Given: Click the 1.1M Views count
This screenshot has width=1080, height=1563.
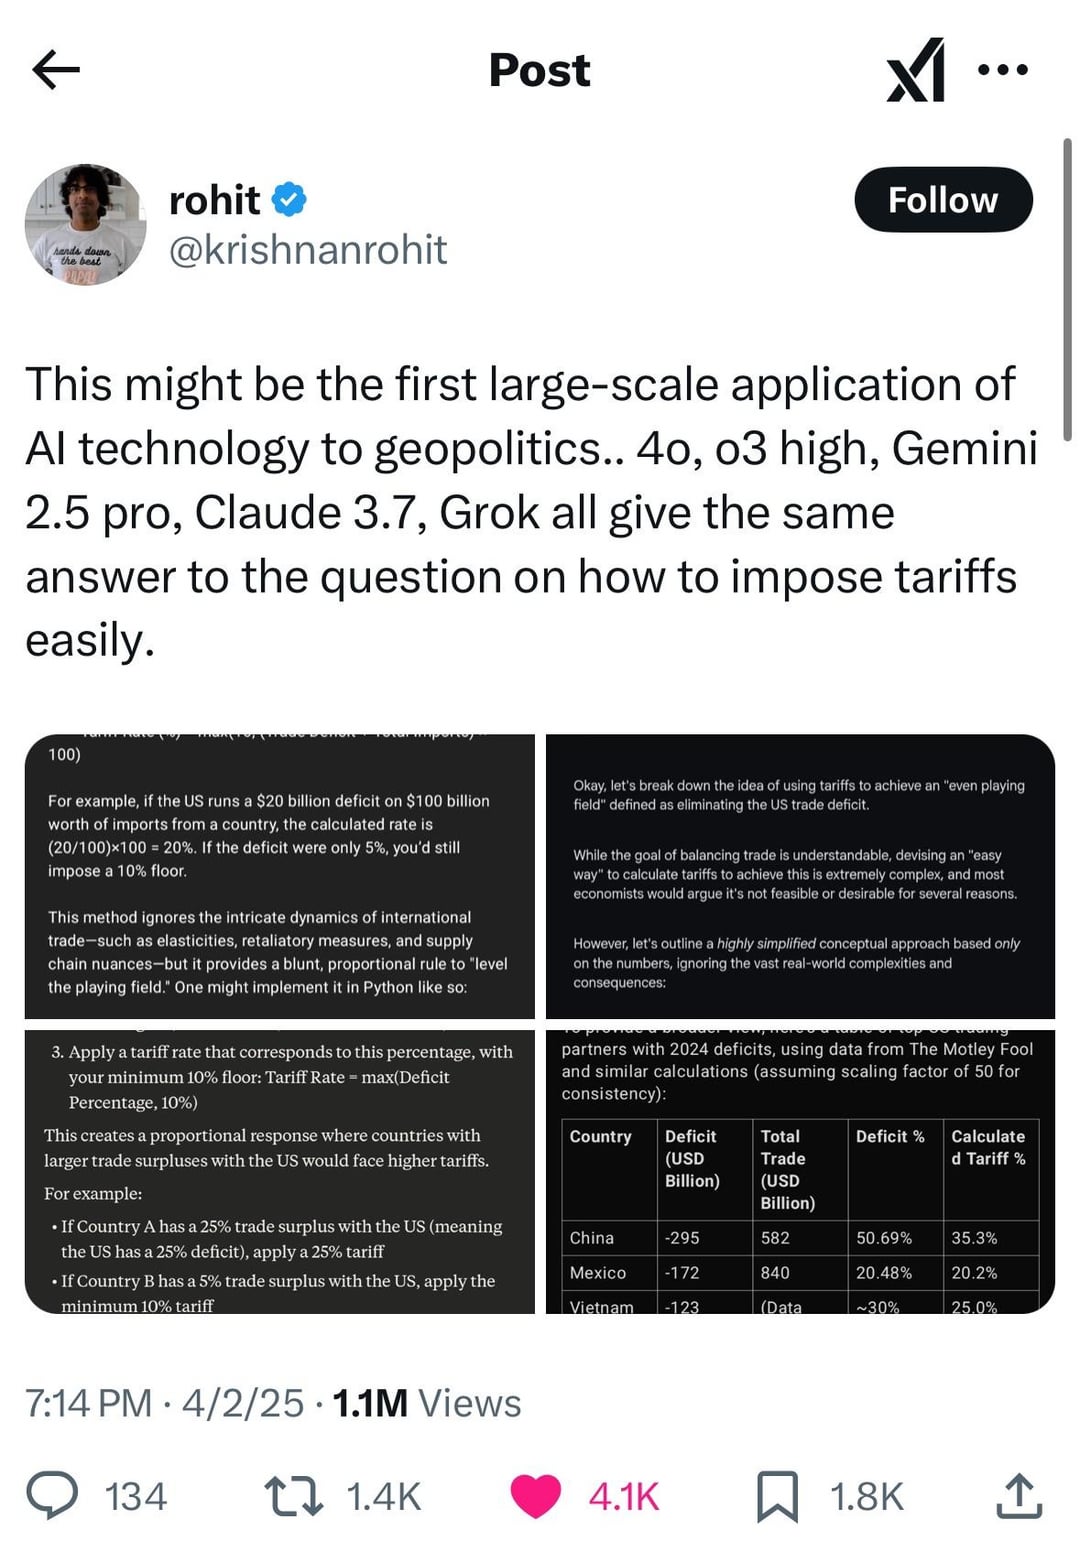Looking at the screenshot, I should click(426, 1403).
